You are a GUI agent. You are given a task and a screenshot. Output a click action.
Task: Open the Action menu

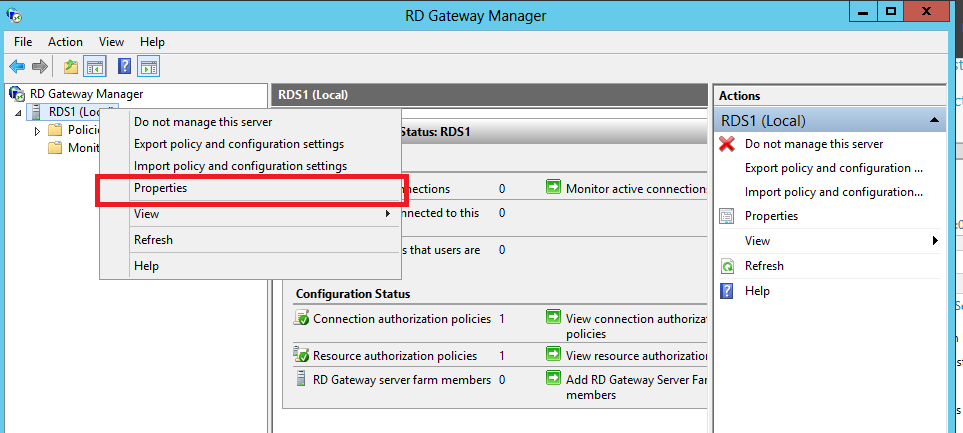pyautogui.click(x=65, y=42)
